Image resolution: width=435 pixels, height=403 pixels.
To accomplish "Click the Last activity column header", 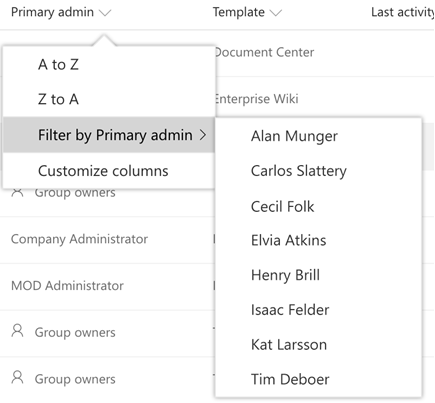I will 403,12.
